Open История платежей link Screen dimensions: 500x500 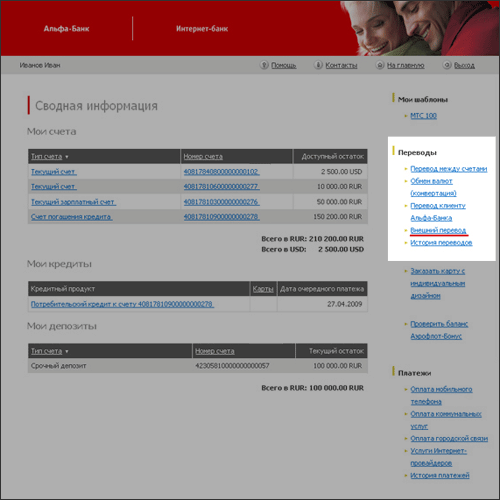coord(440,475)
